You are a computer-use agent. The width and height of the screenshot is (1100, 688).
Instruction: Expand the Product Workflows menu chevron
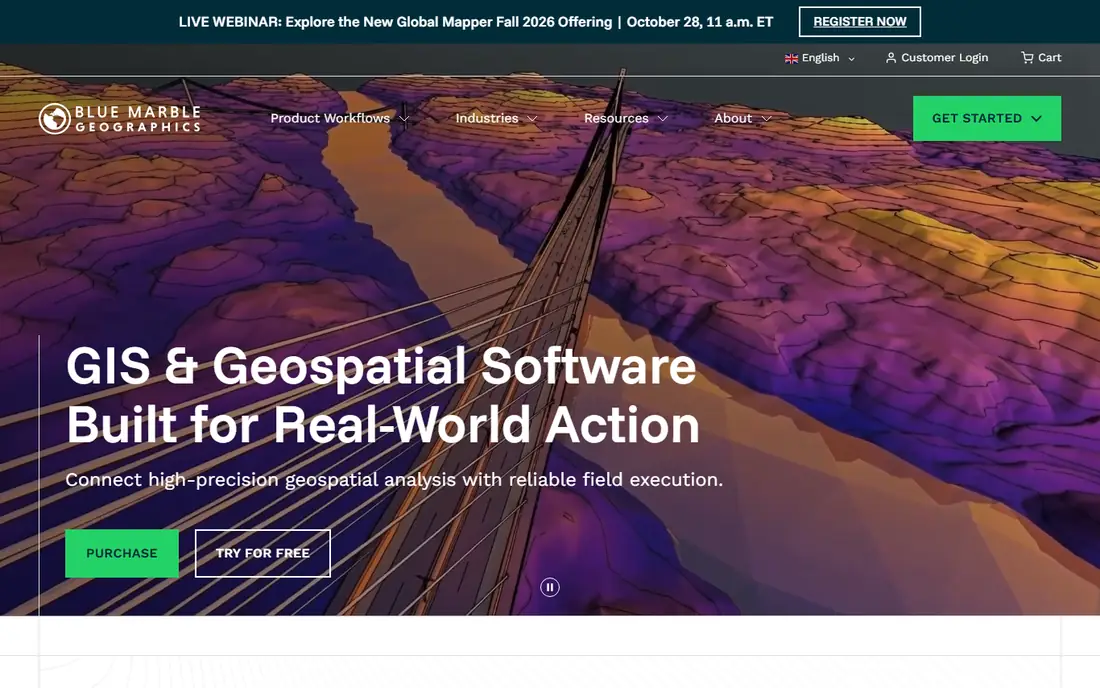click(x=404, y=119)
